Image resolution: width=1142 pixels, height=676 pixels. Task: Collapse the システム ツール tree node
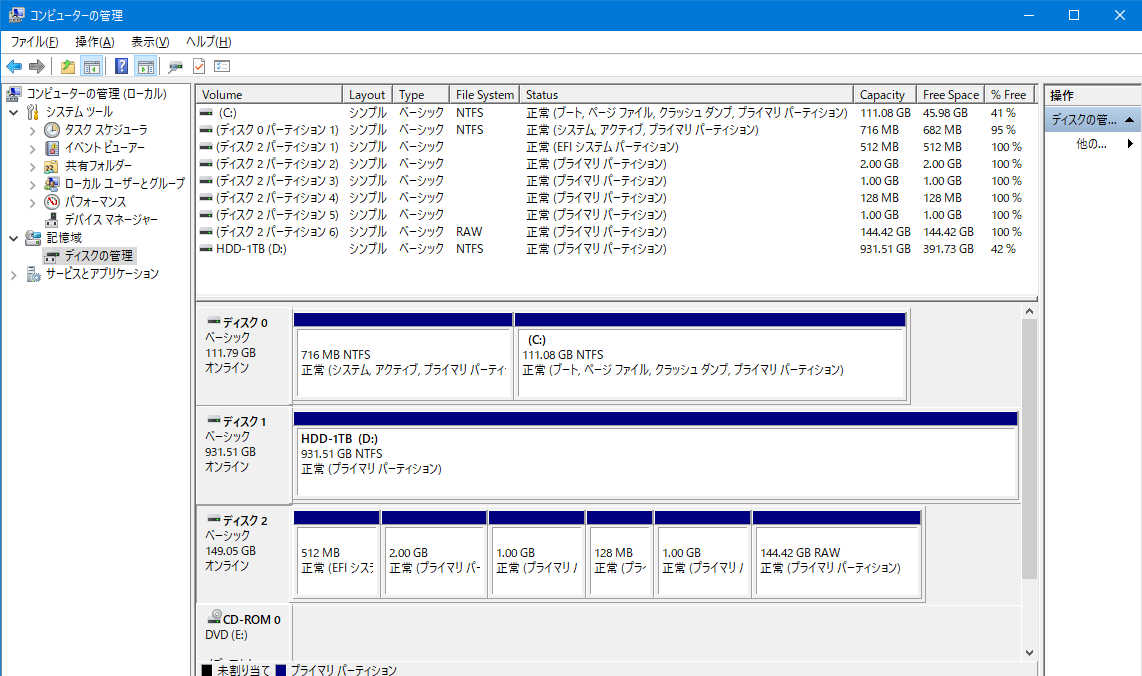pos(14,112)
